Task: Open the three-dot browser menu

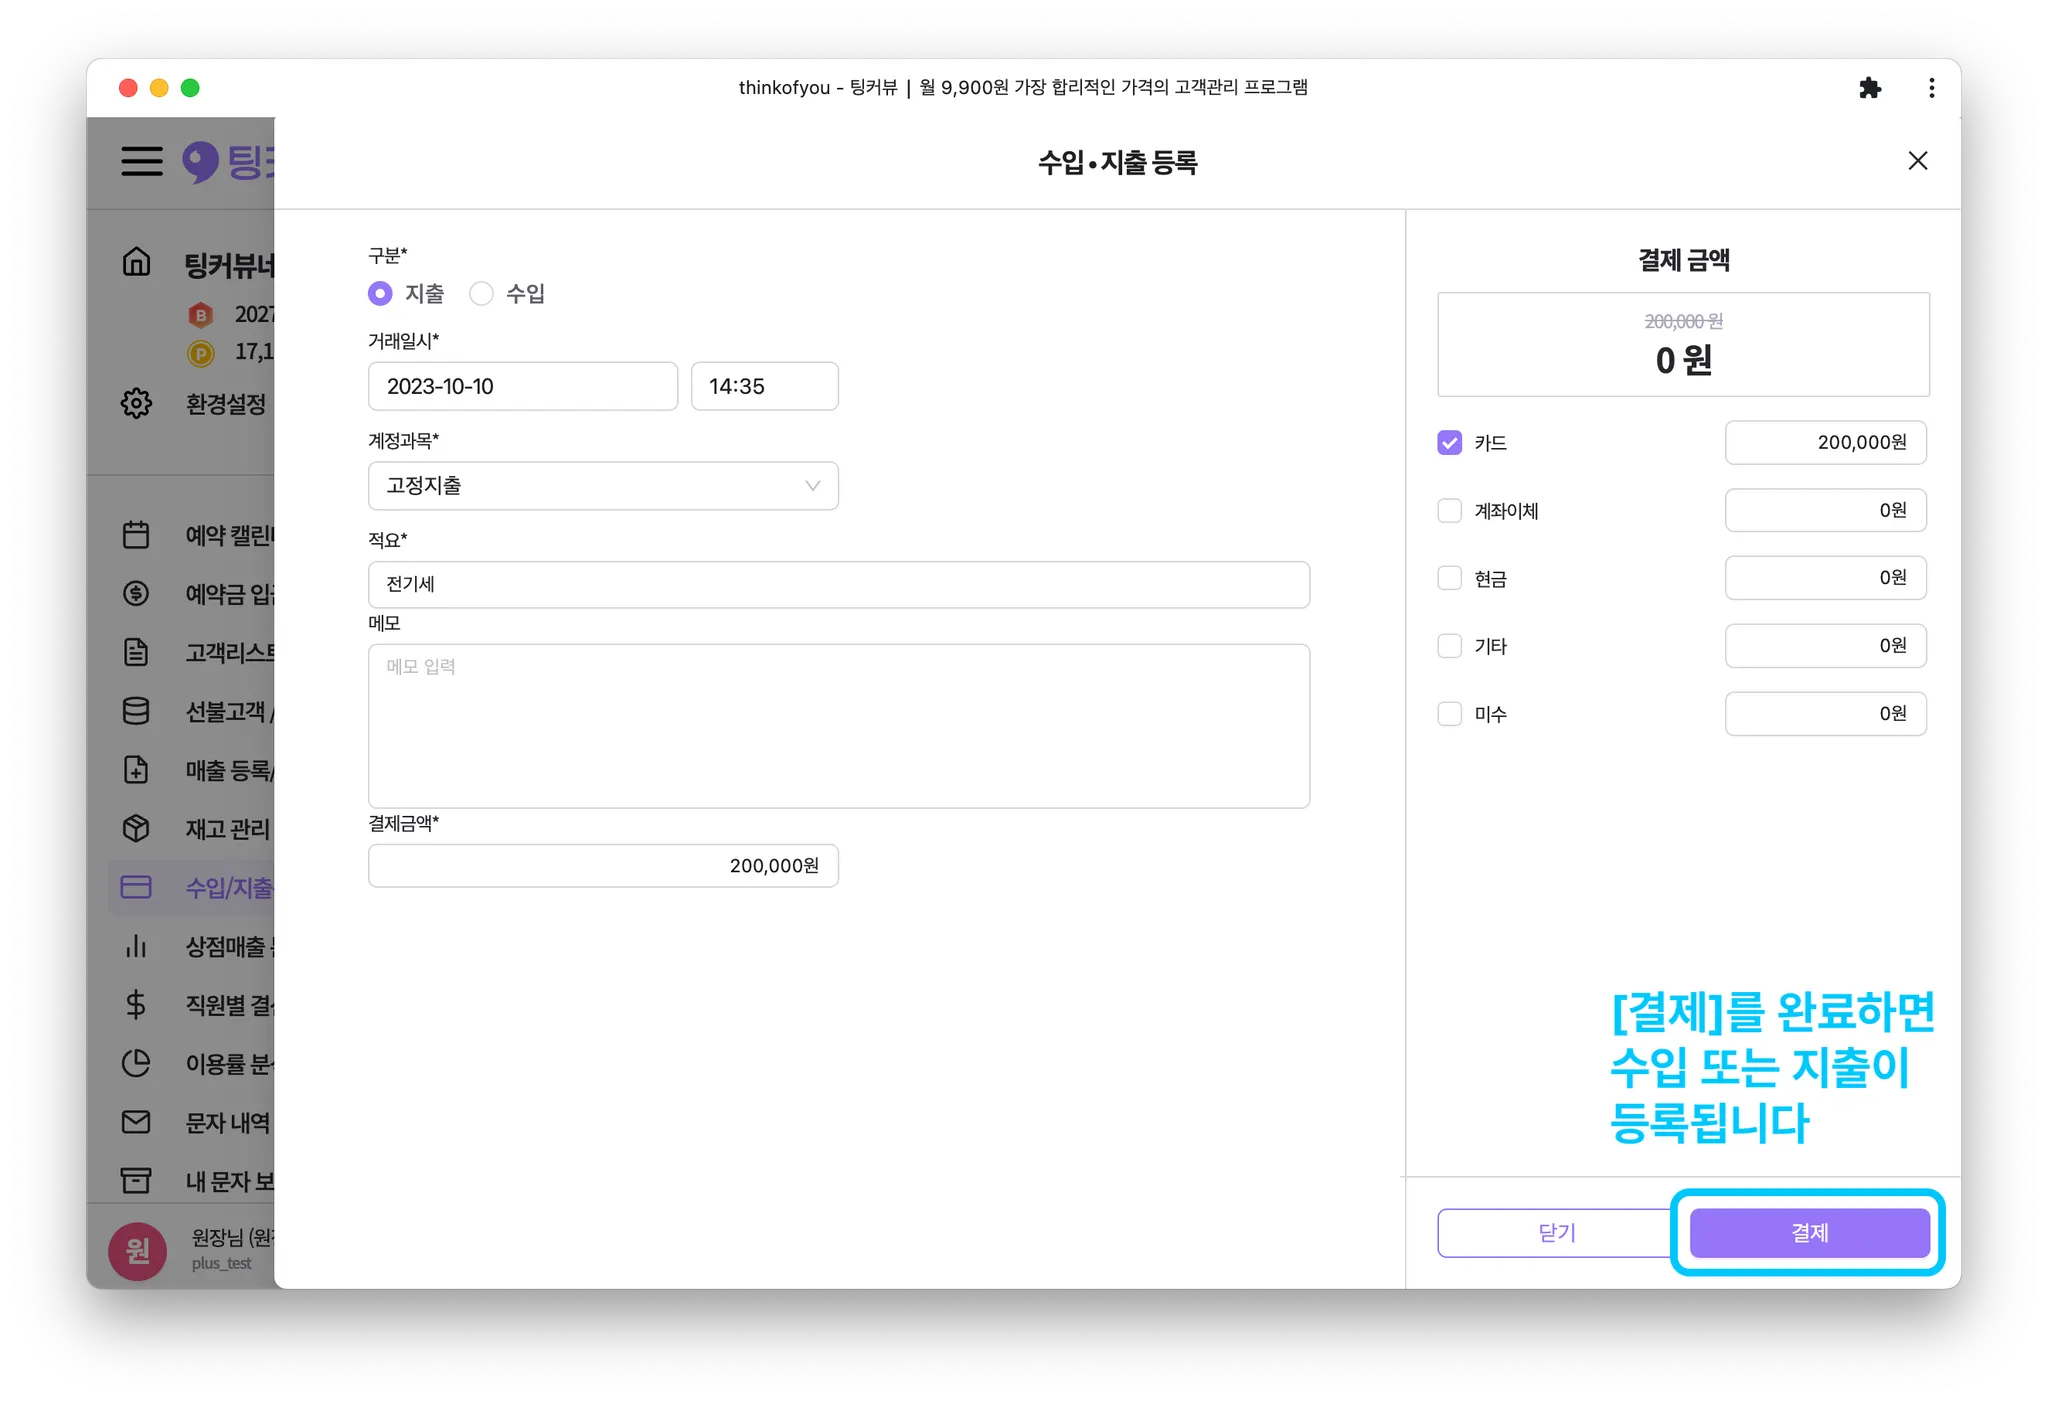Action: pos(1931,88)
